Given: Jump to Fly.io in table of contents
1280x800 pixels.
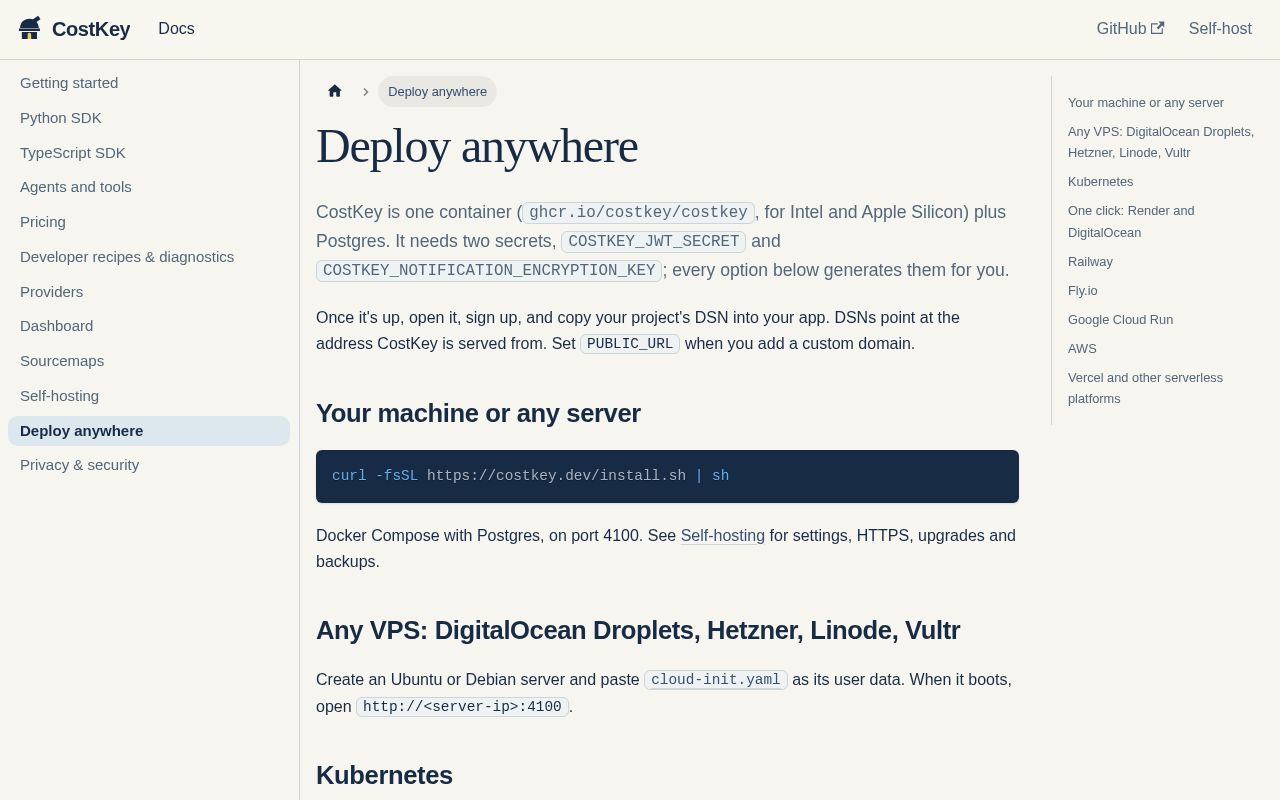Looking at the screenshot, I should (x=1082, y=291).
